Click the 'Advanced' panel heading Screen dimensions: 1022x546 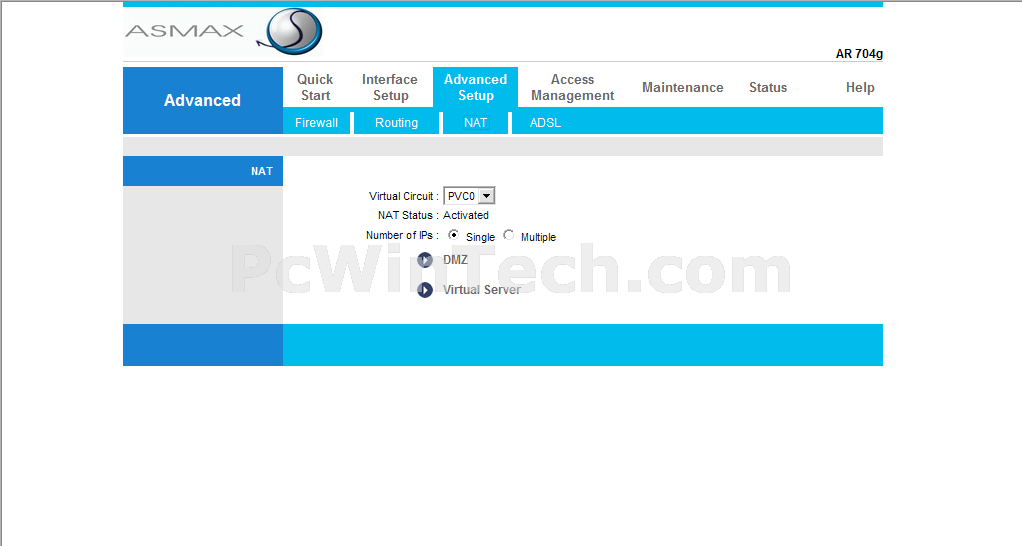pos(202,100)
